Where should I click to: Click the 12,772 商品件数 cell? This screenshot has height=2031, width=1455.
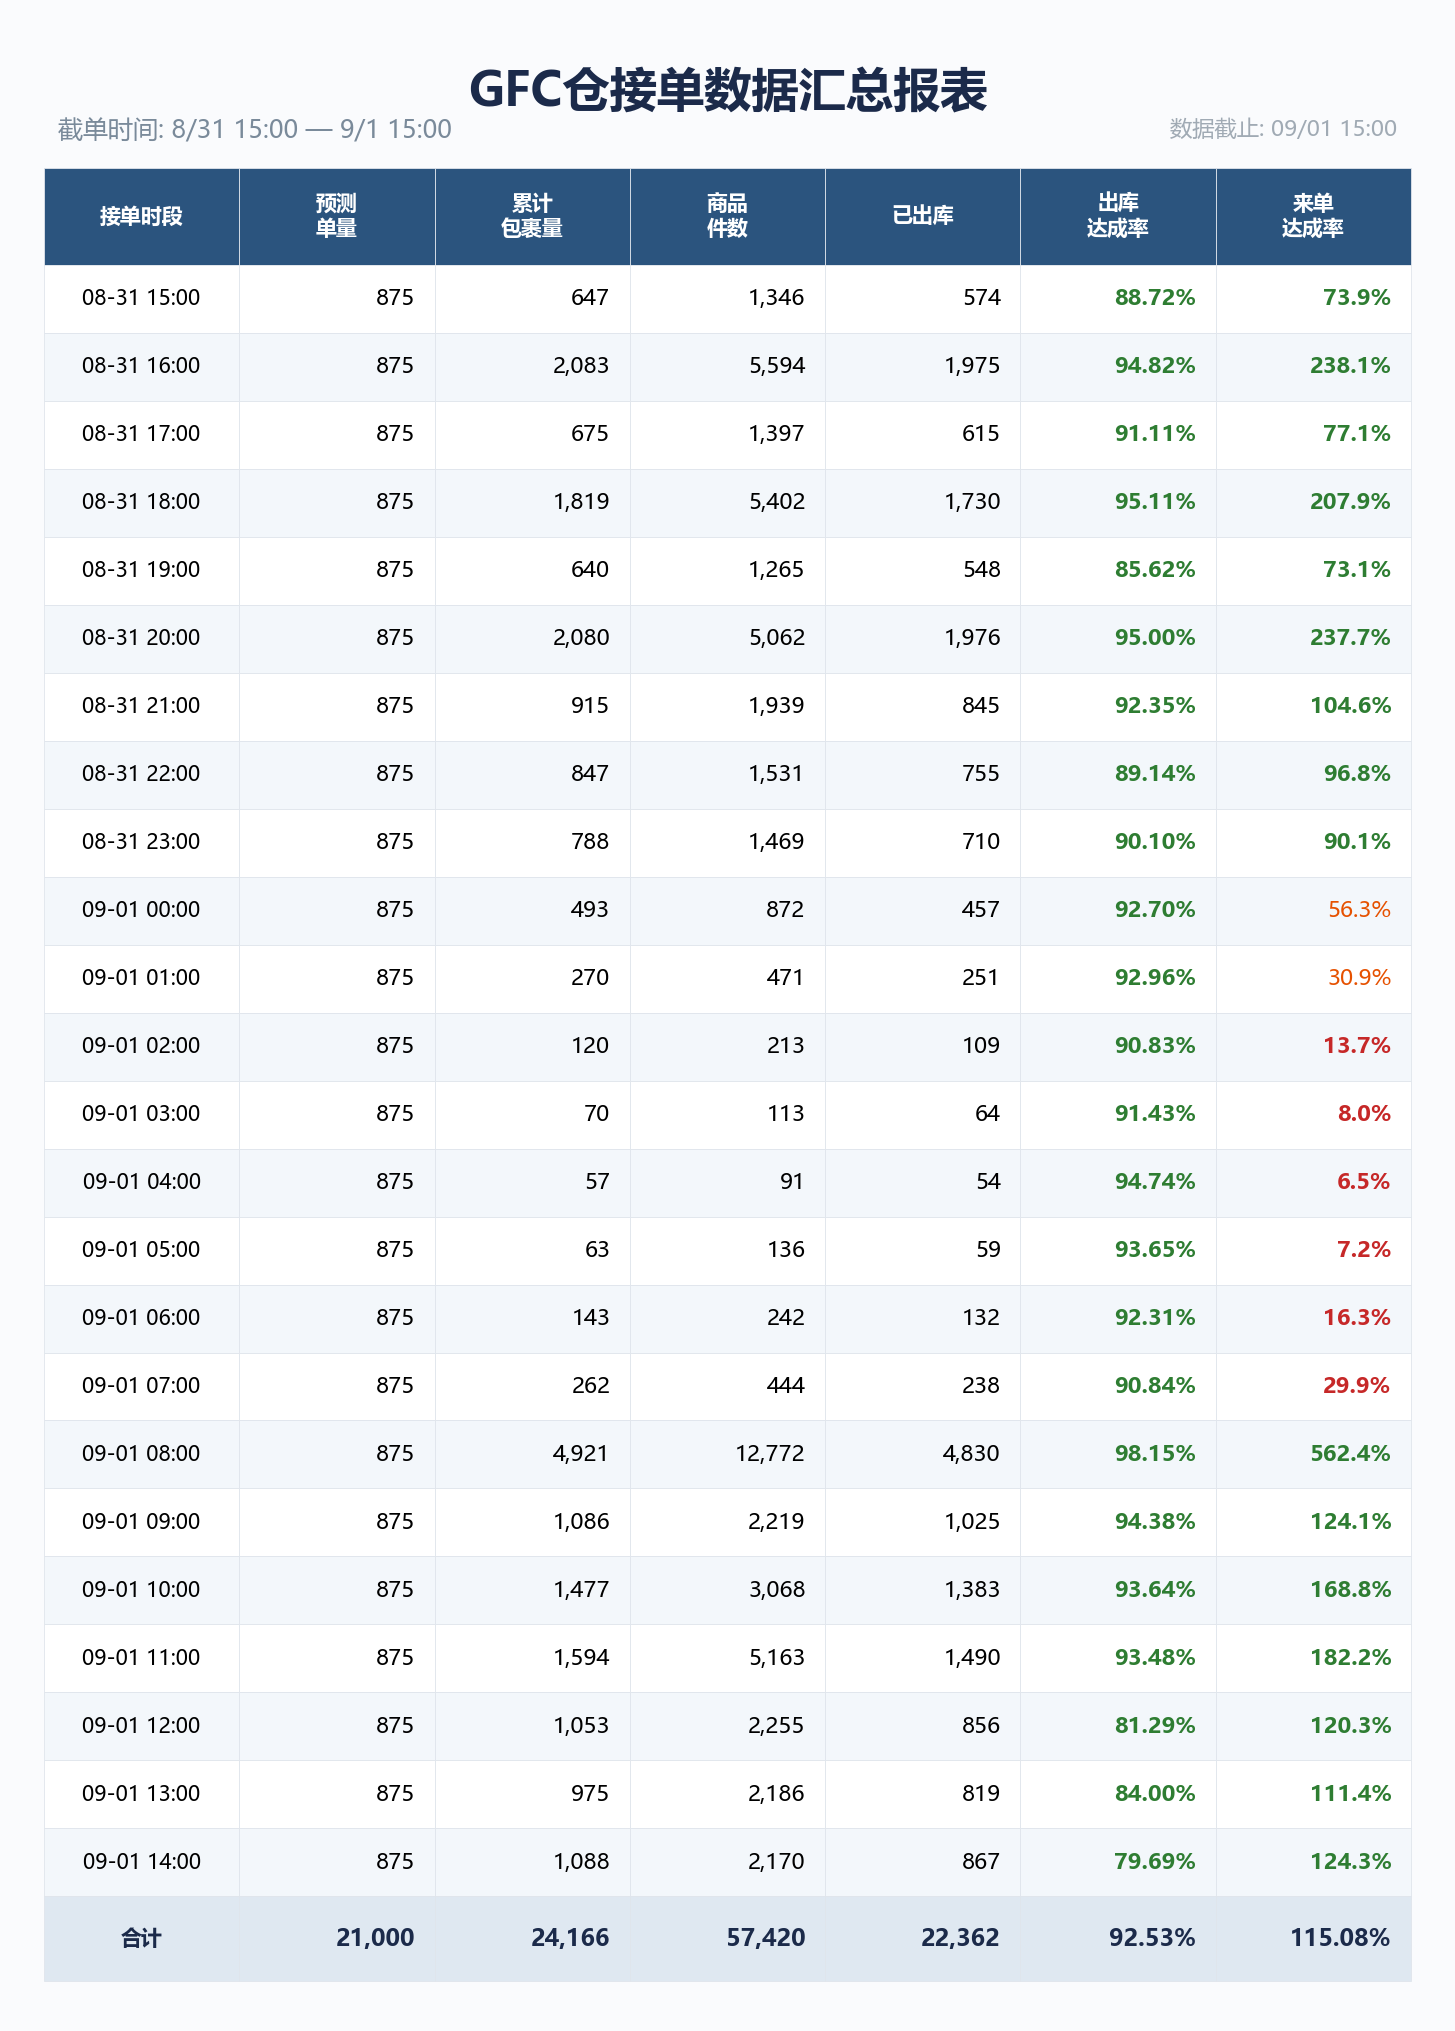coord(769,1454)
